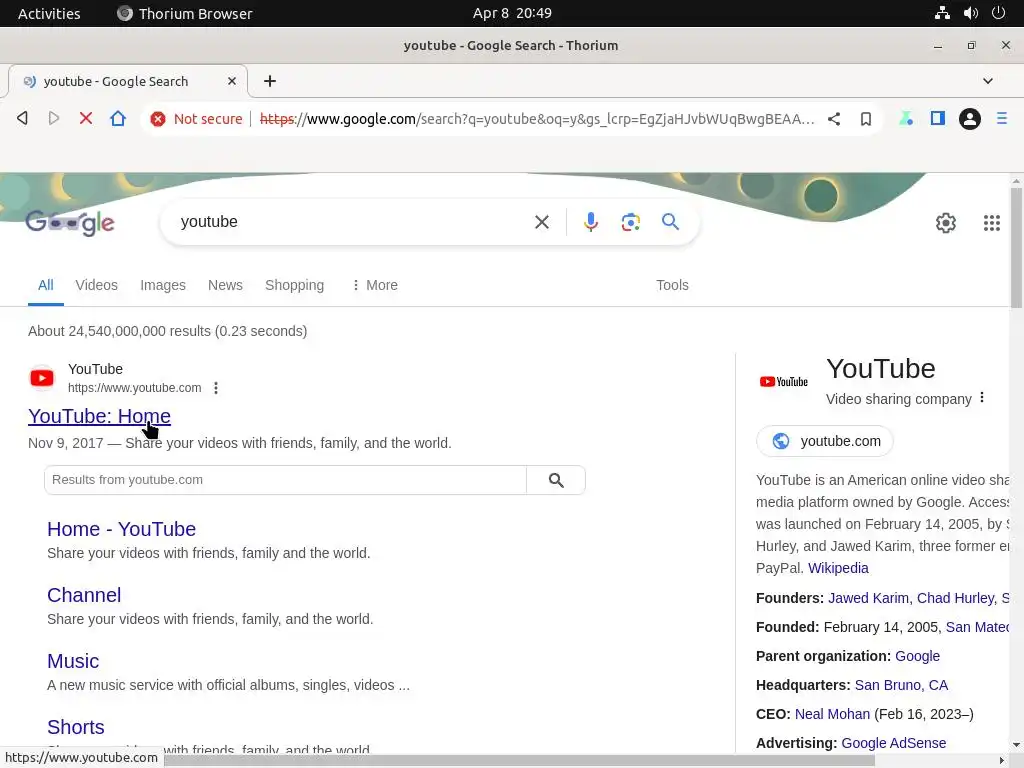Click the YouTube favicon in first result
Viewport: 1024px width, 768px height.
click(x=42, y=378)
